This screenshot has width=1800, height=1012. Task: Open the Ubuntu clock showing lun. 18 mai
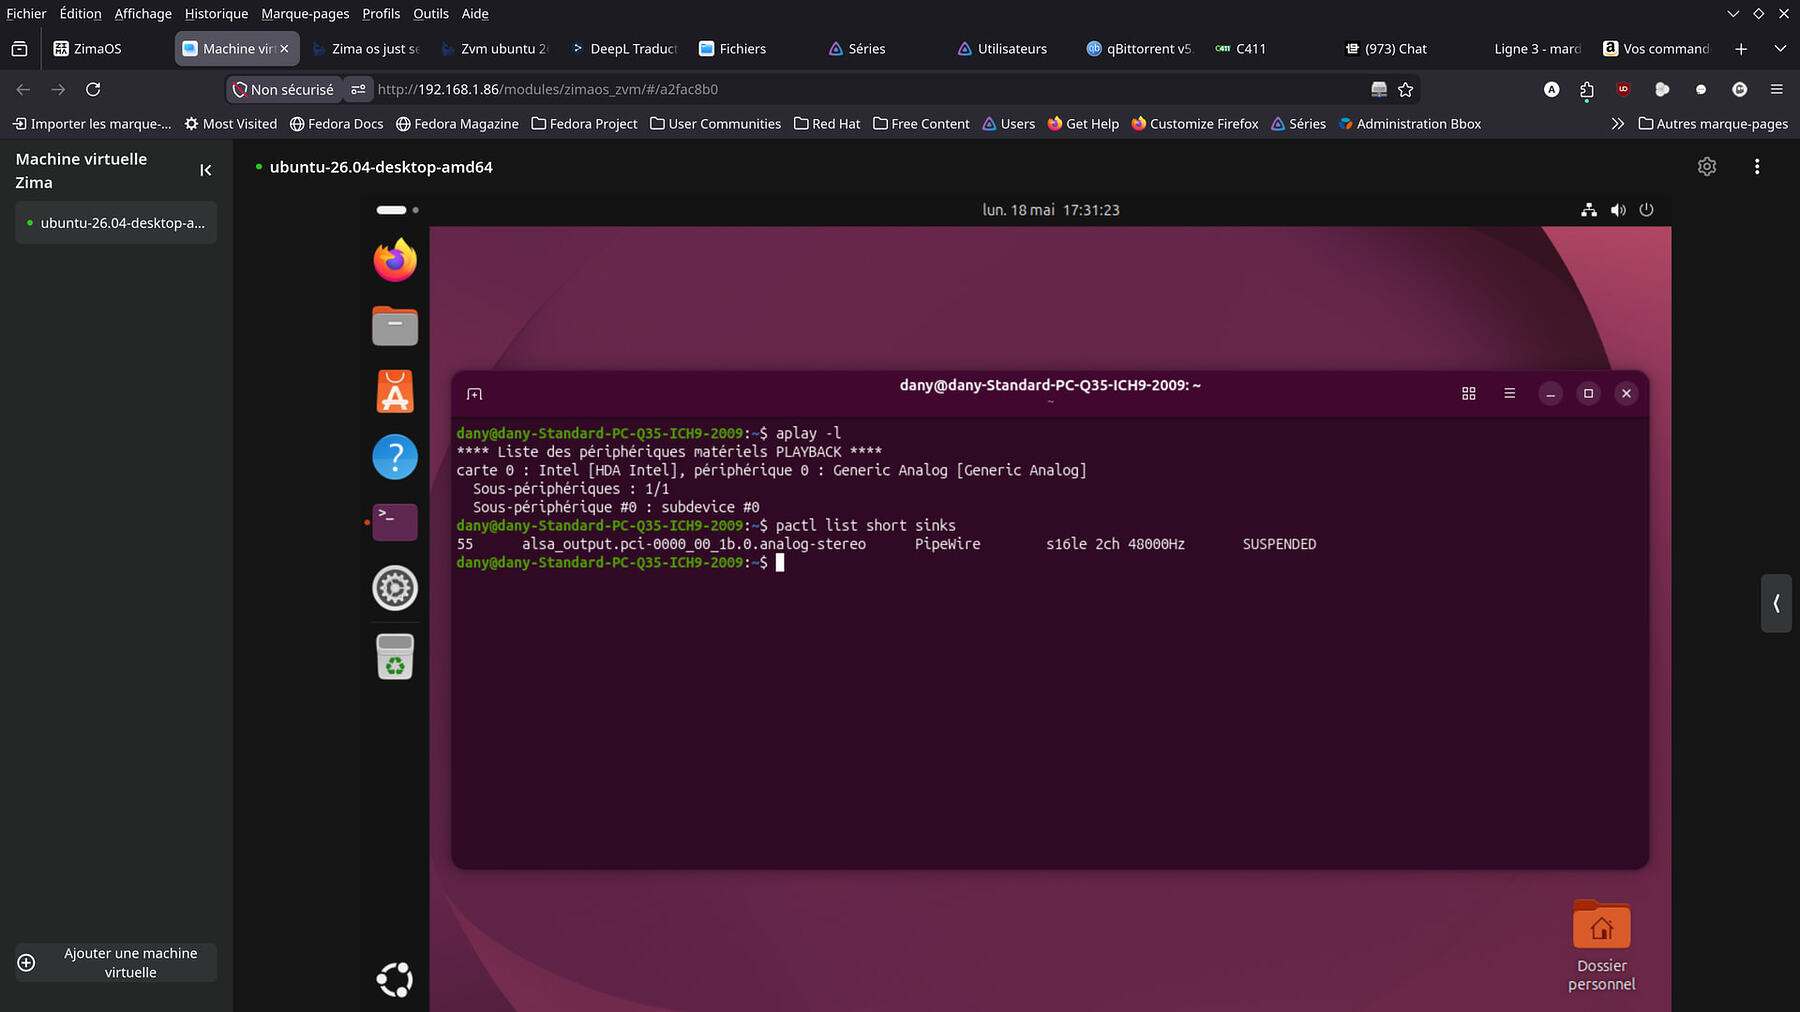[x=1051, y=210]
